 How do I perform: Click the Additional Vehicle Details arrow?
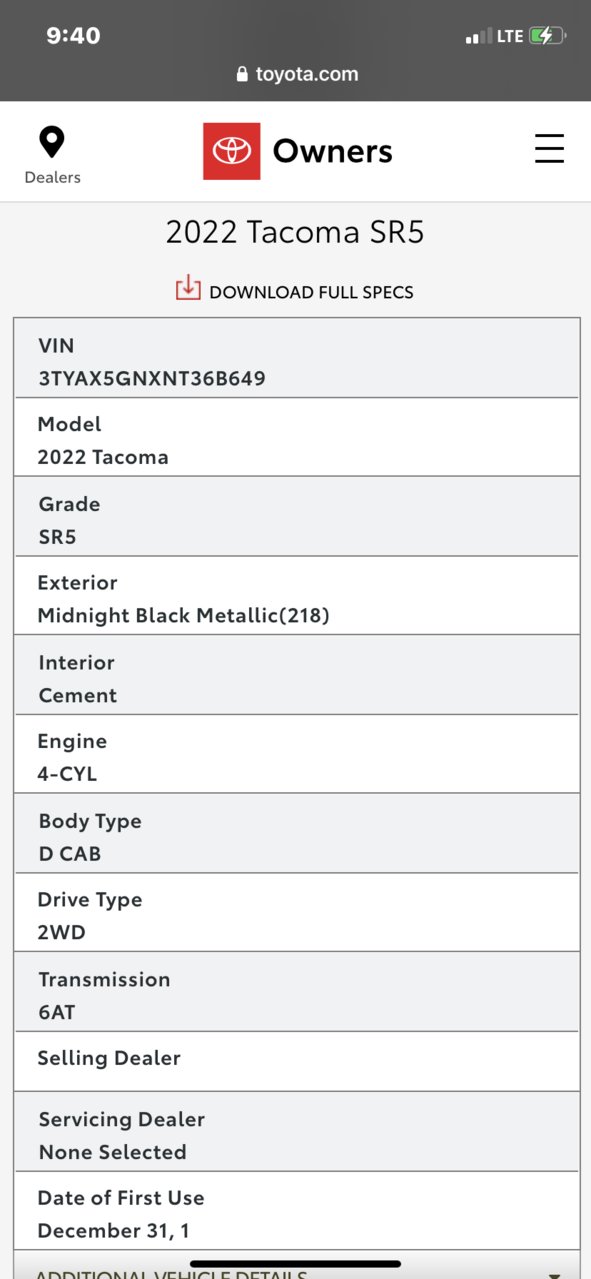(554, 1274)
